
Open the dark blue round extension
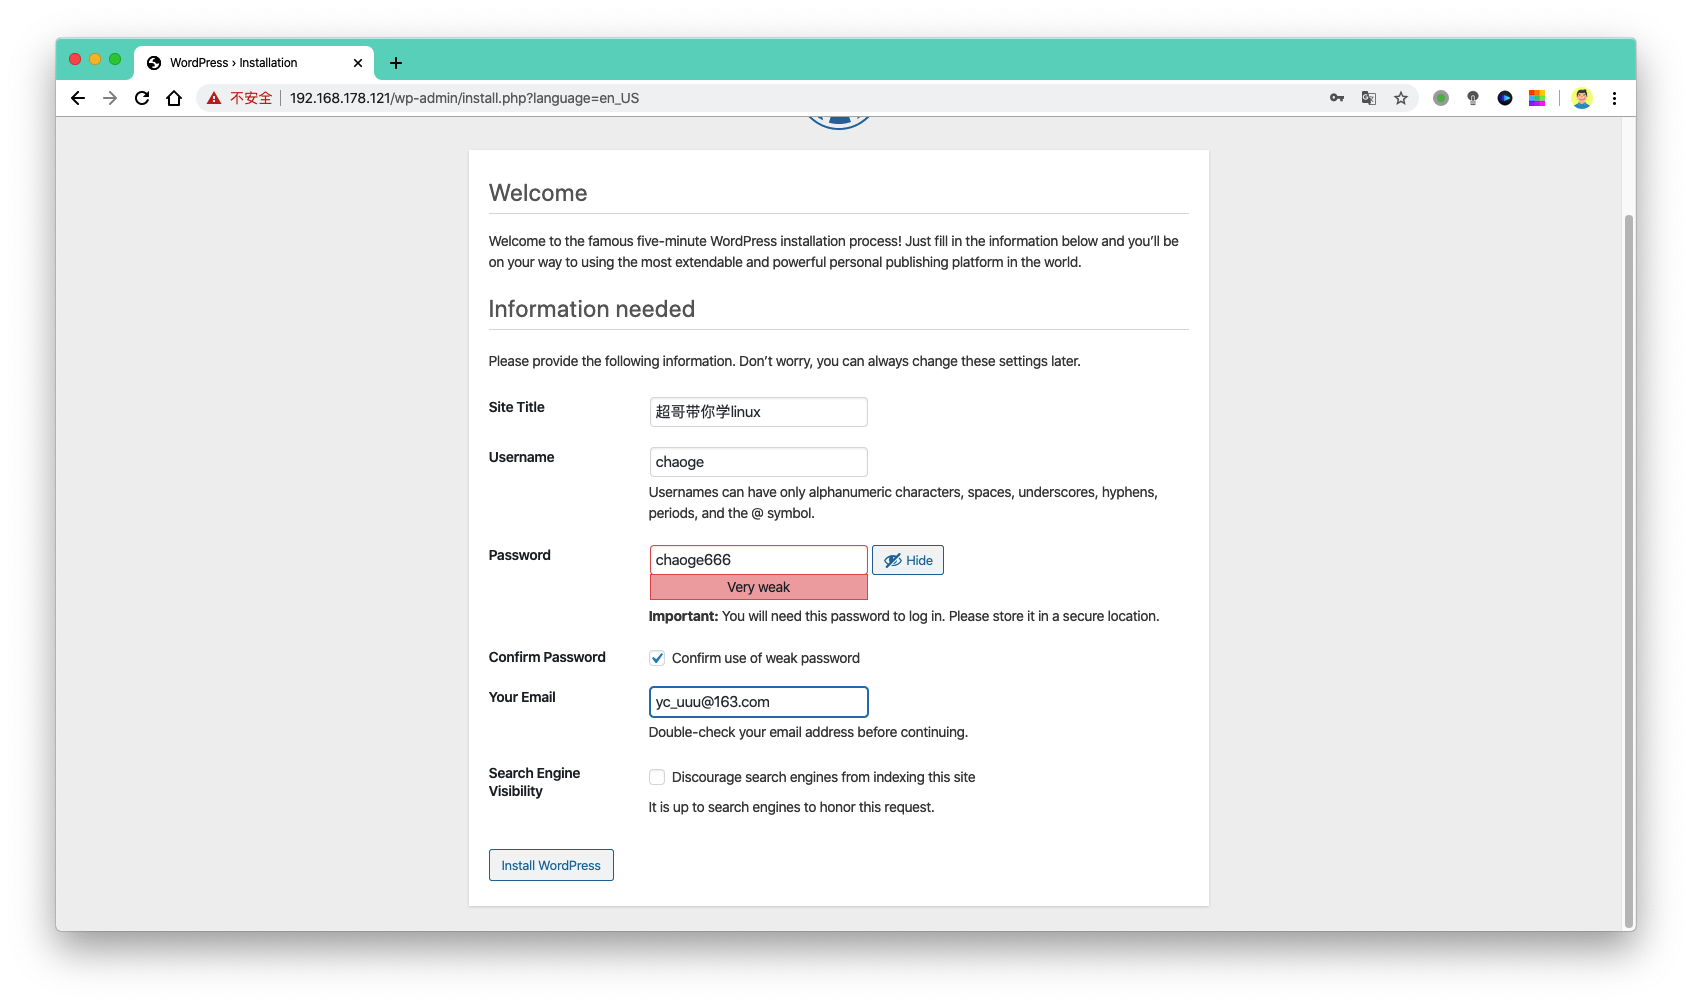tap(1505, 98)
